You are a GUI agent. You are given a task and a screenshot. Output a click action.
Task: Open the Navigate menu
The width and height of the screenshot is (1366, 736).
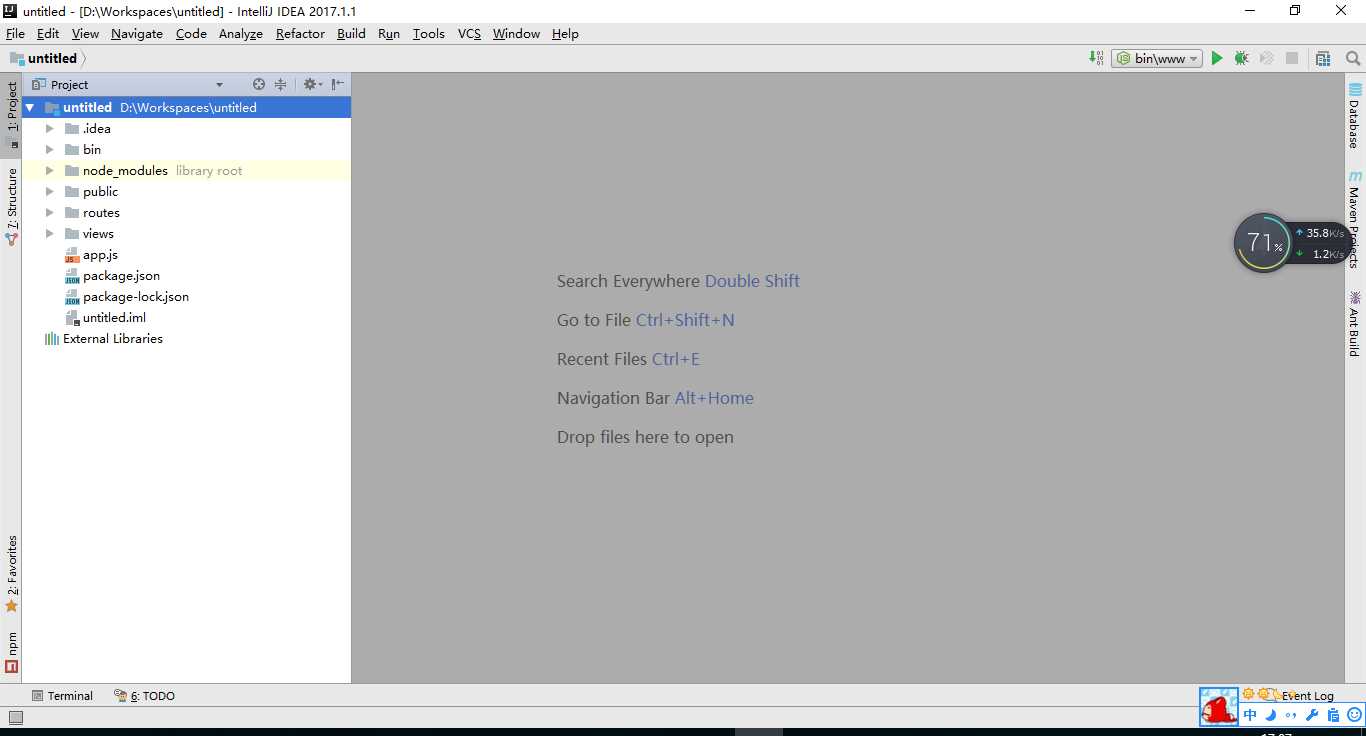coord(137,34)
